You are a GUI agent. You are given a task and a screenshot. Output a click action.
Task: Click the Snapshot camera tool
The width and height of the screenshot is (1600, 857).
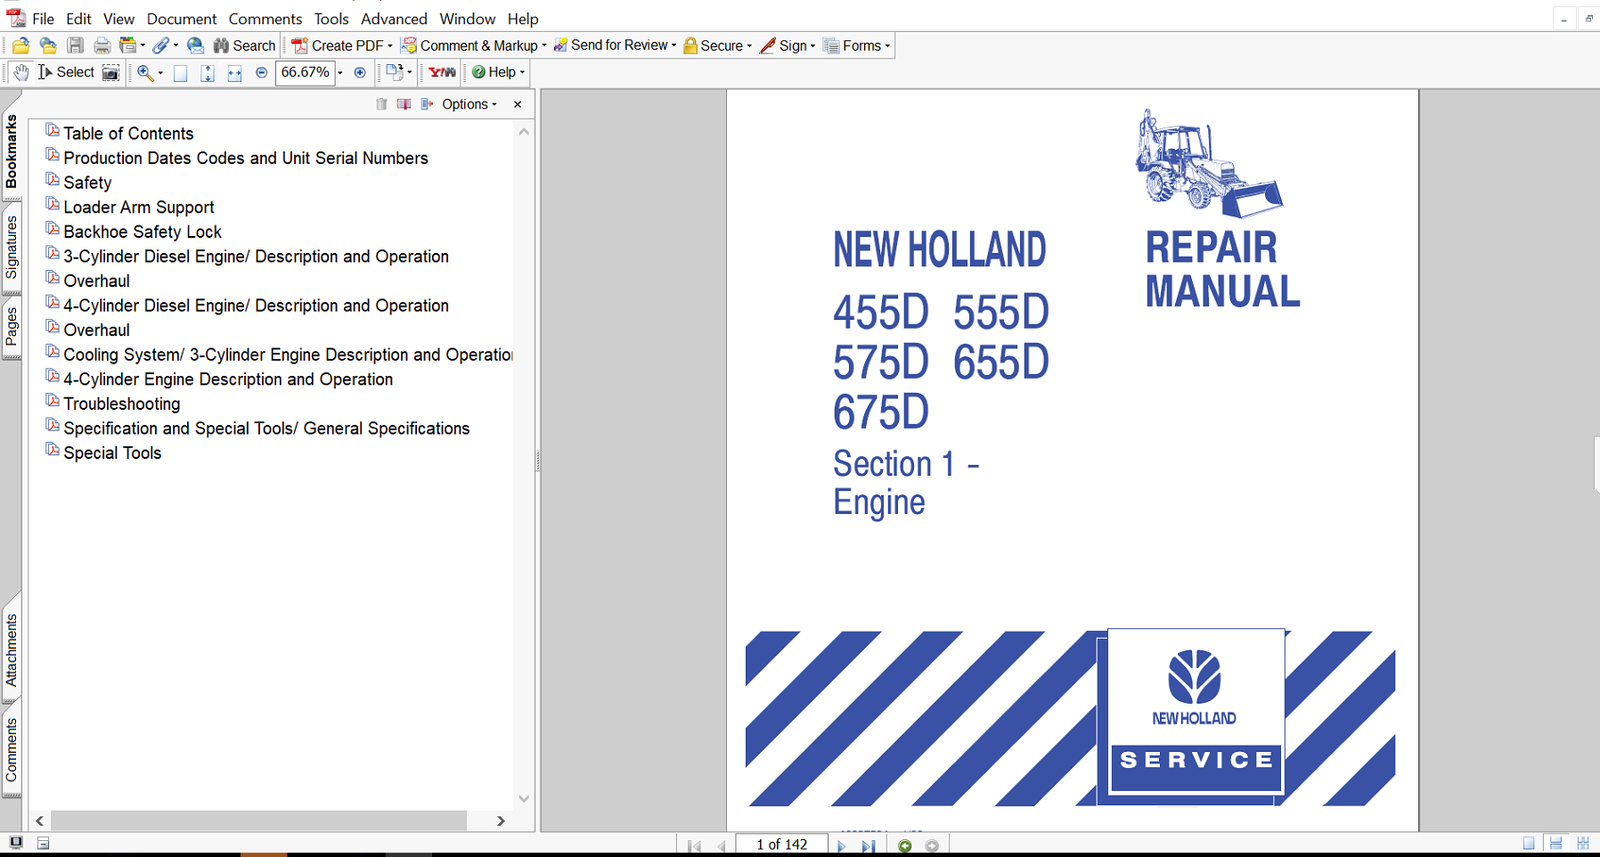pyautogui.click(x=111, y=72)
